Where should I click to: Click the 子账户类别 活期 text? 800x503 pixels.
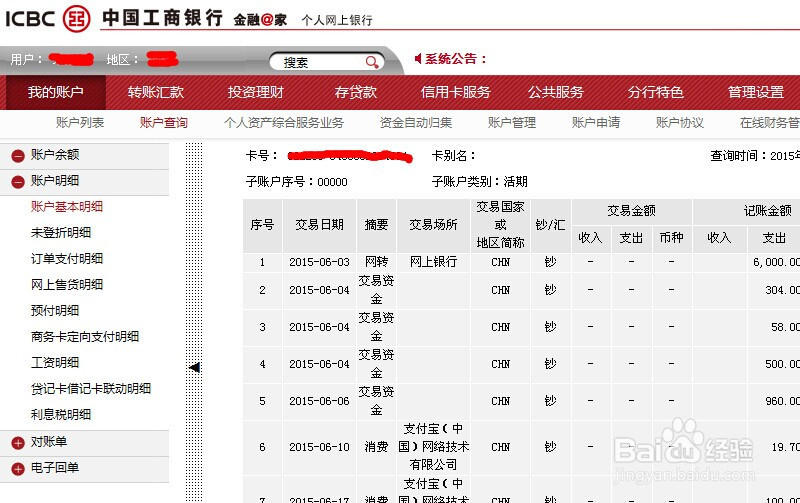pos(480,182)
